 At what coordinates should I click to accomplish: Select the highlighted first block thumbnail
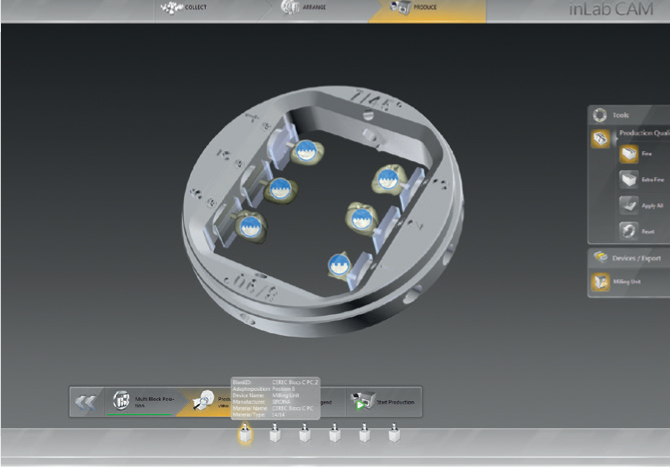[243, 434]
